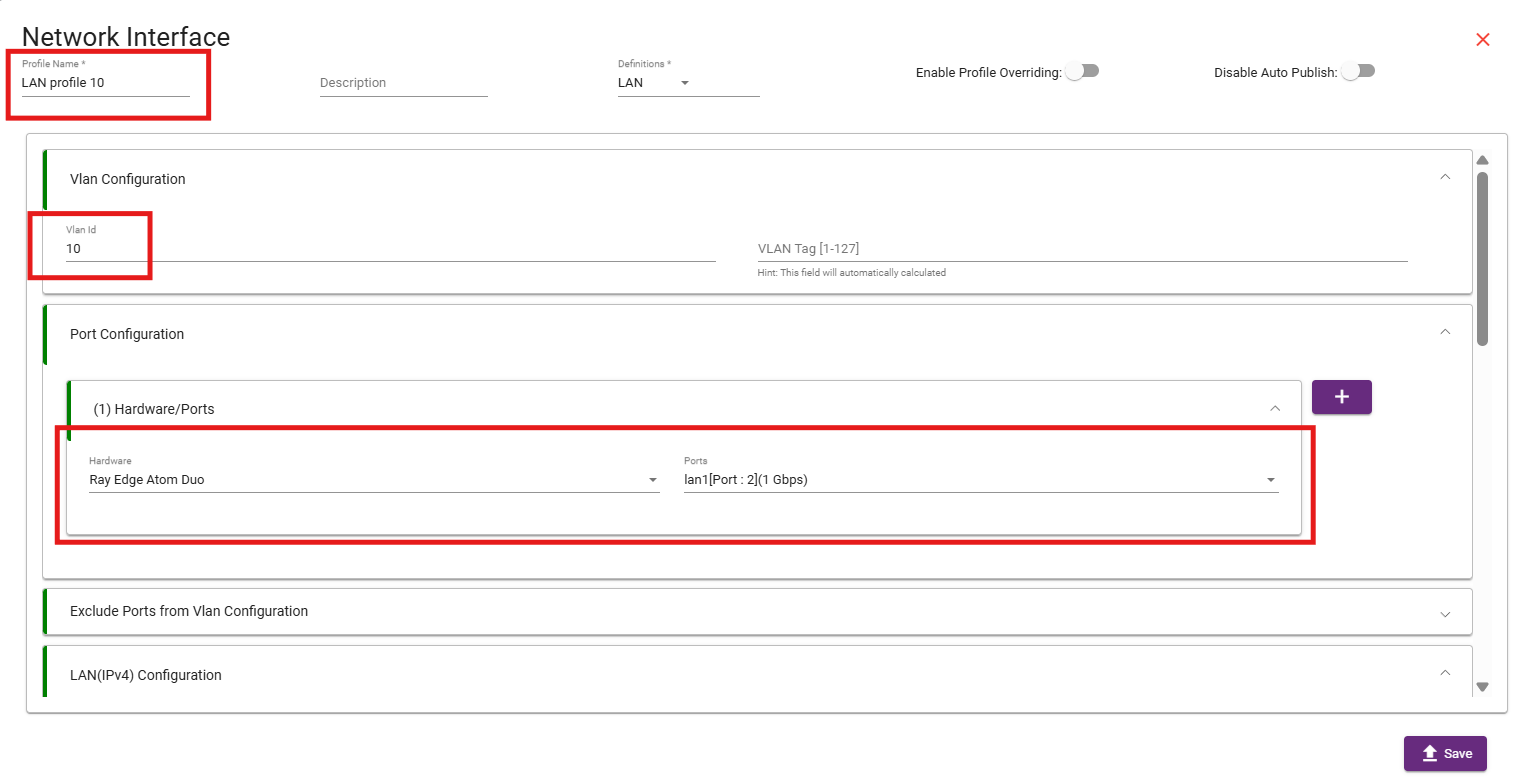Click the vertical scrollbar thumb
Screen dimensions: 1530x778
coord(1483,258)
